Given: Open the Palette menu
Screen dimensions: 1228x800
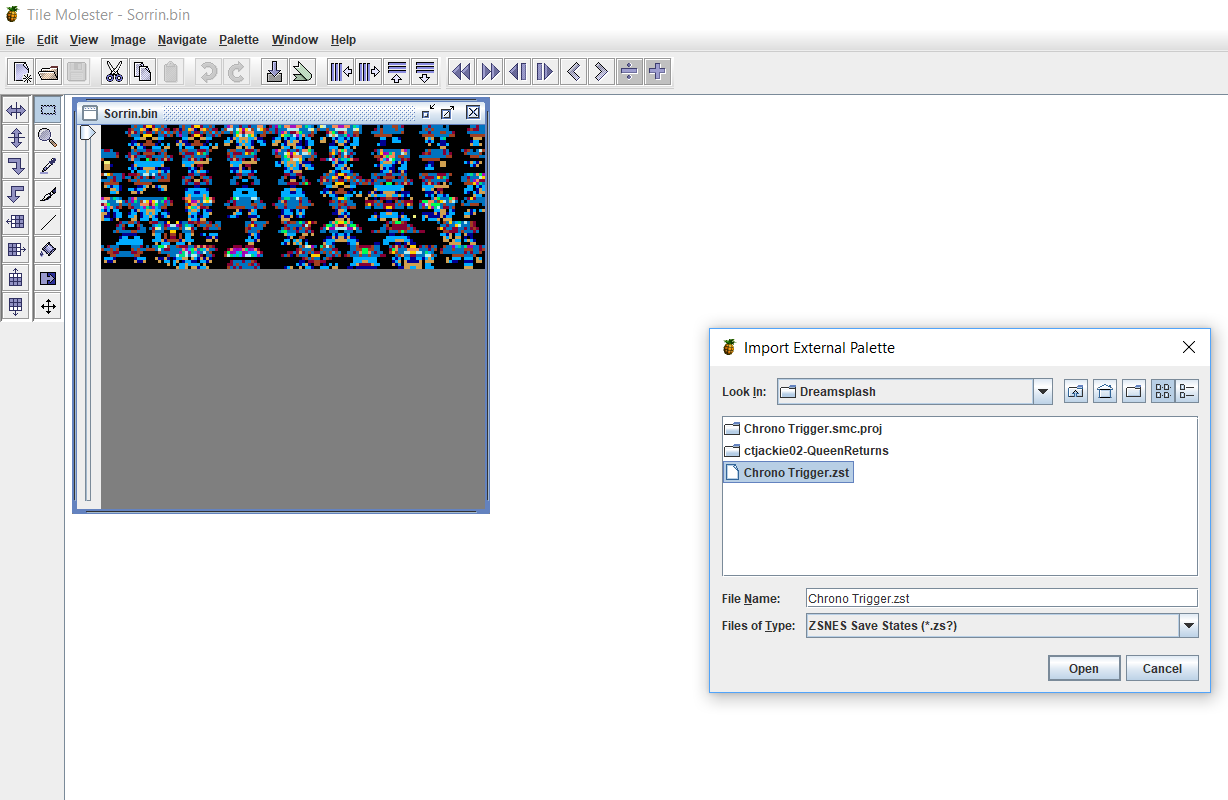Looking at the screenshot, I should [x=239, y=40].
